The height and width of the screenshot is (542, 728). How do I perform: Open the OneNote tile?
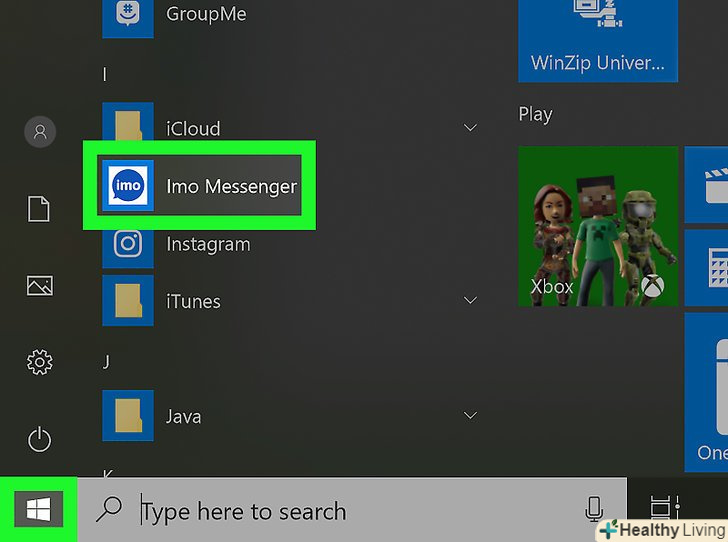point(706,392)
